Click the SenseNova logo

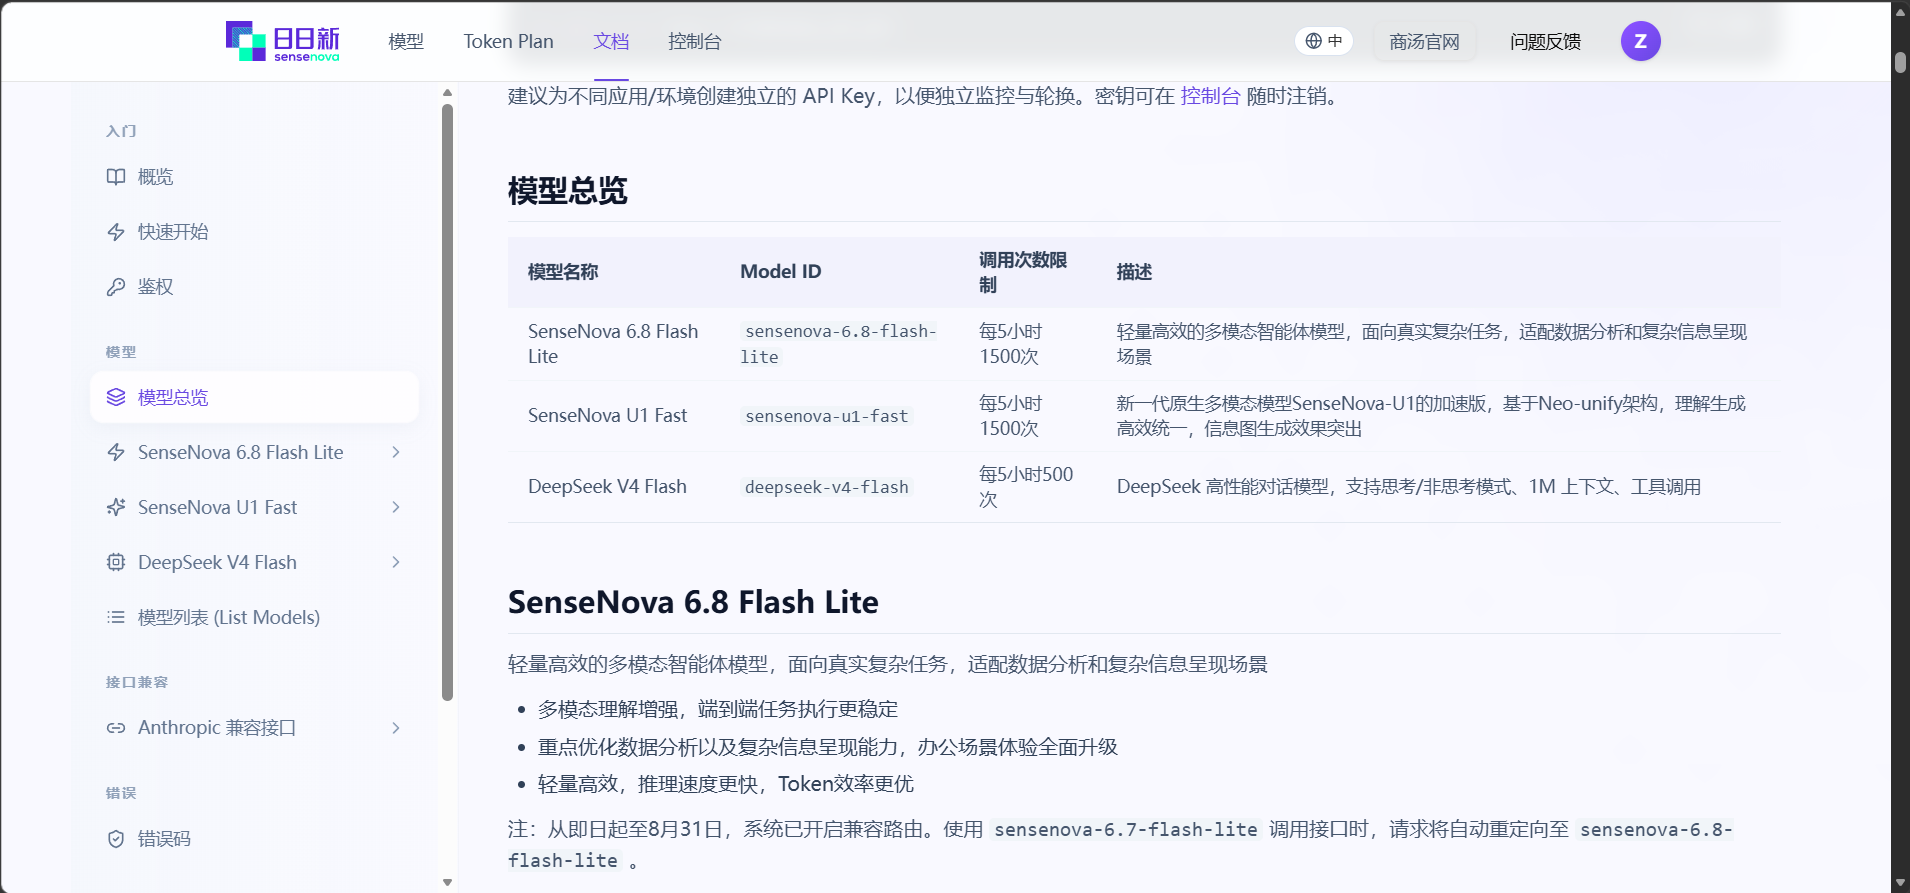click(283, 41)
